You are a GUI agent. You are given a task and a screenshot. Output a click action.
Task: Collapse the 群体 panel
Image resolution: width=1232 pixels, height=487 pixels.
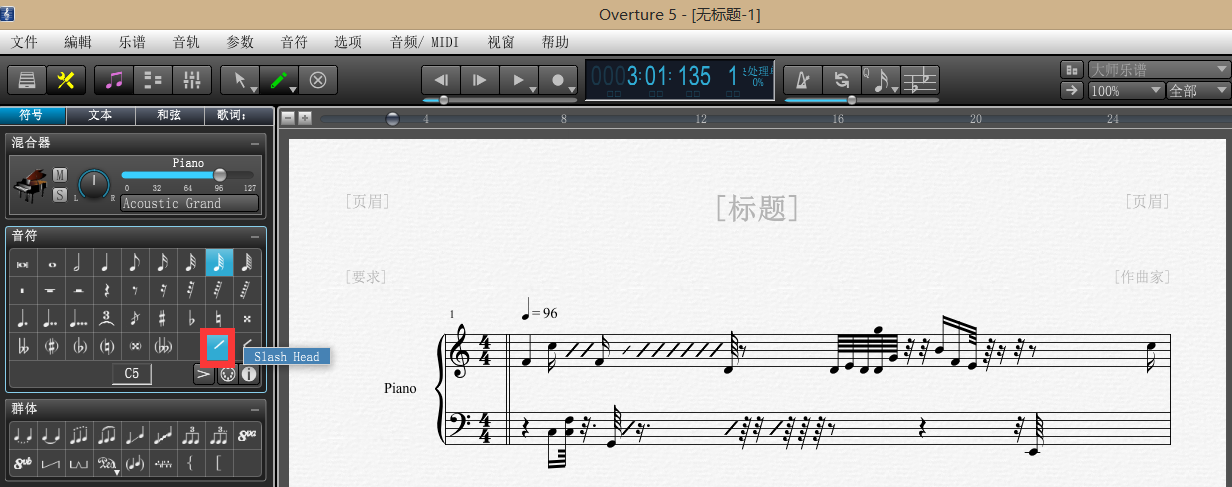[255, 409]
